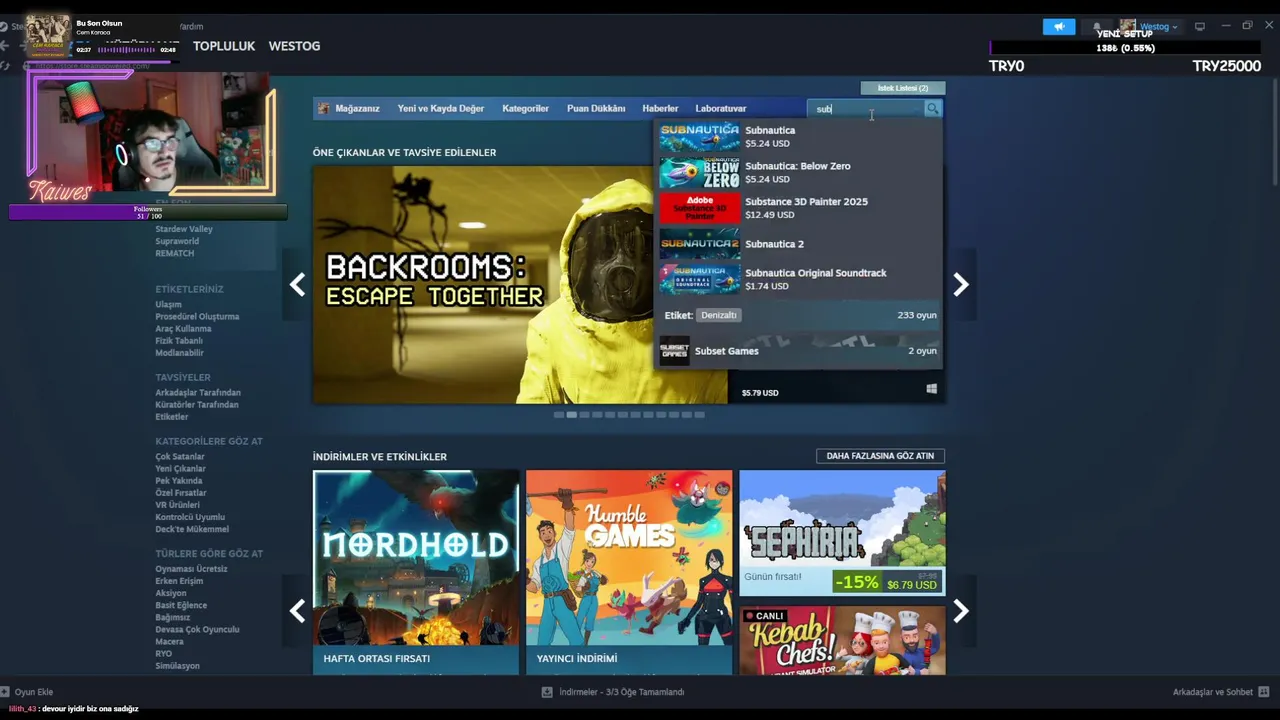Open Stardew Valley in the sidebar
1280x720 pixels.
pos(184,229)
